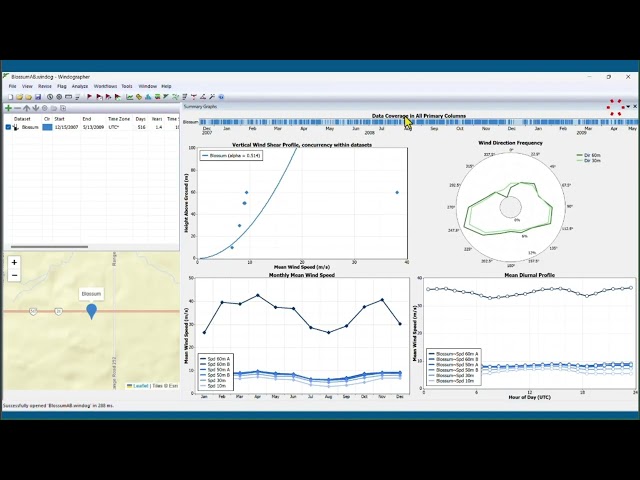
Task: Click the horizontal scrollbar under dataset table
Action: 49,247
